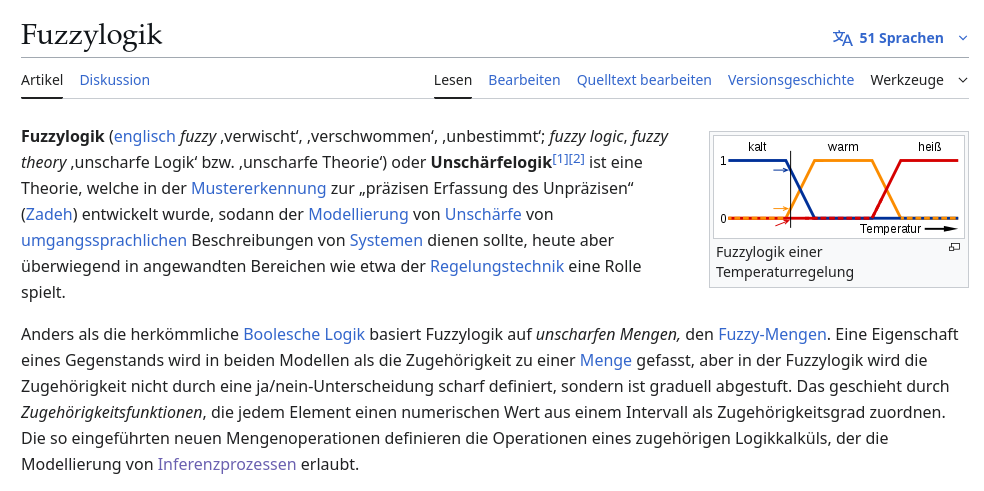This screenshot has height=491, width=984.
Task: Follow the englisch link
Action: (144, 136)
